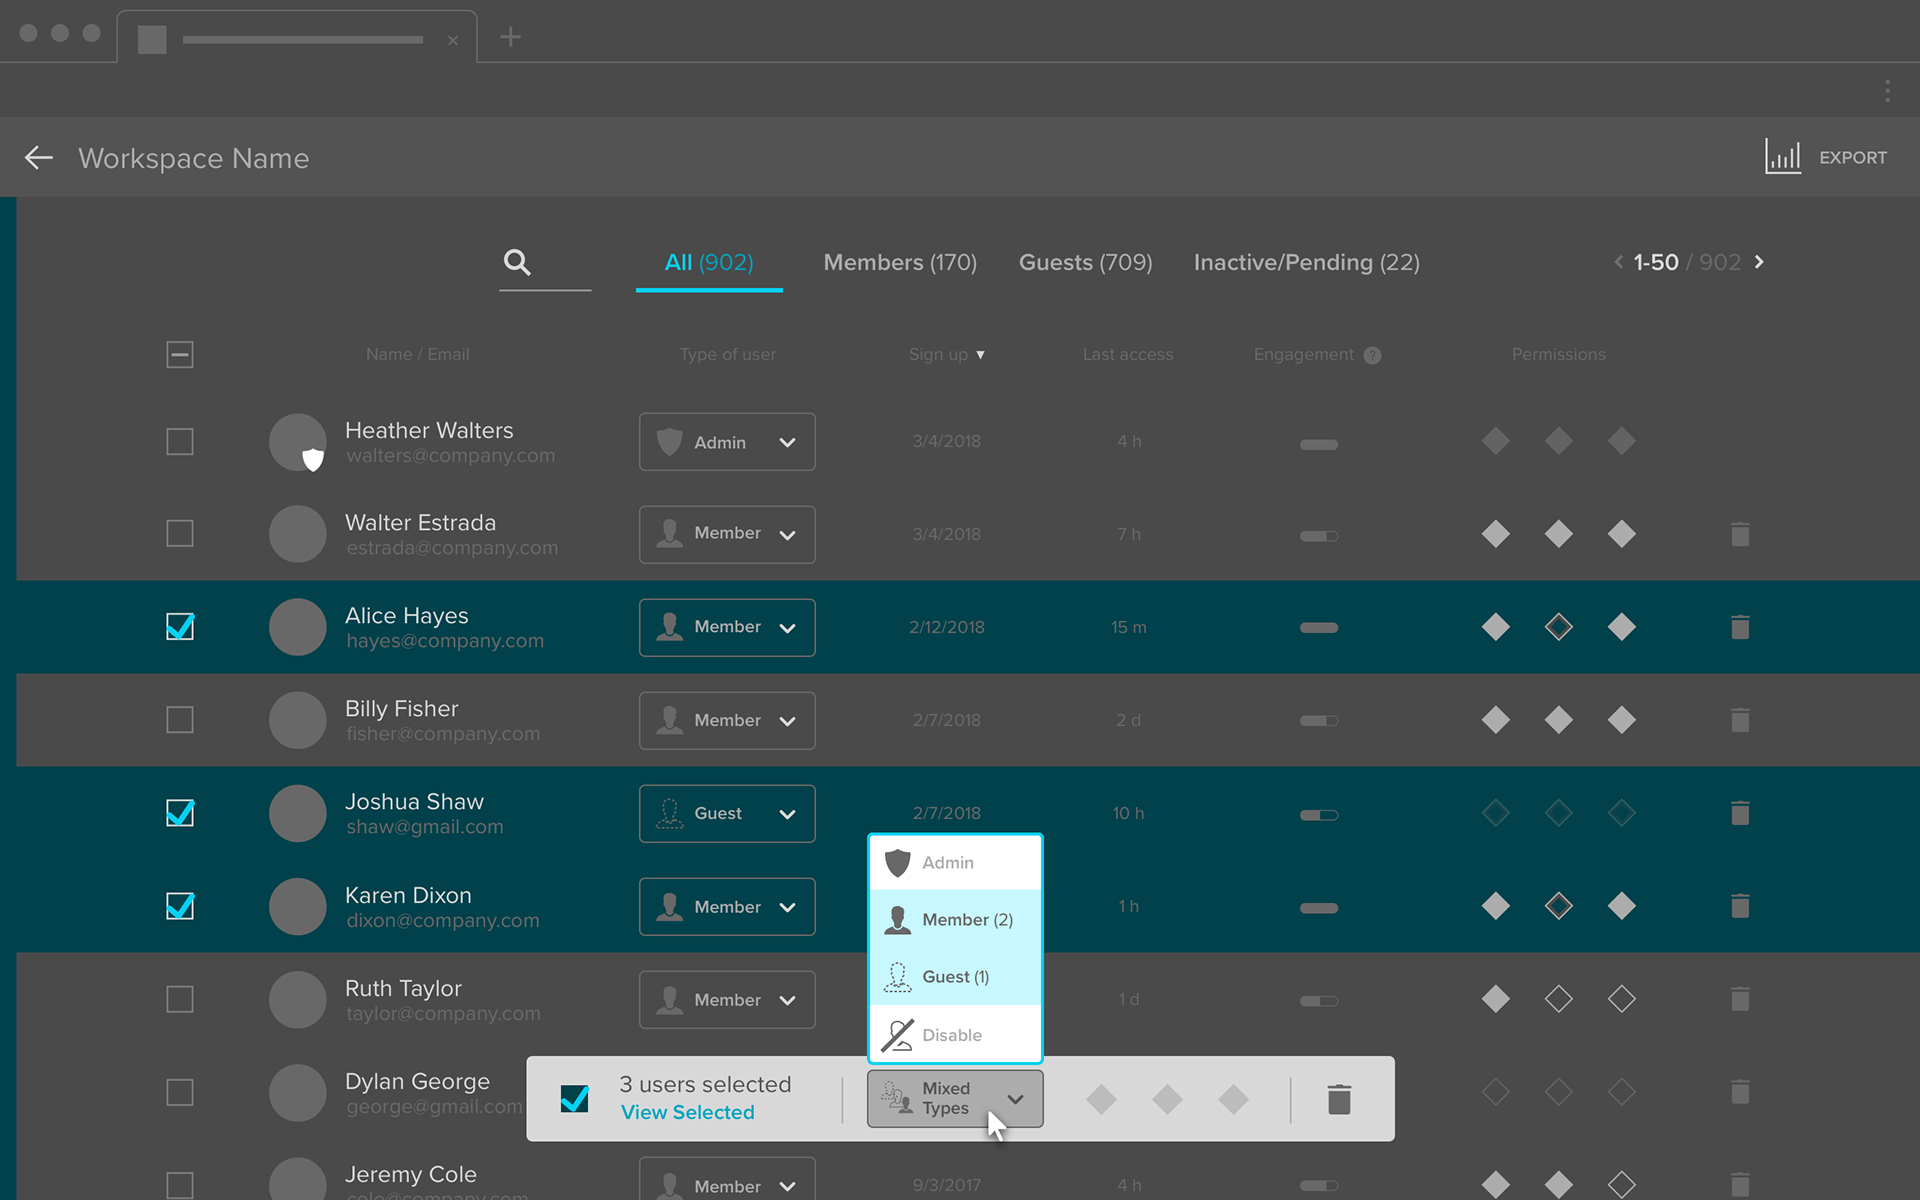
Task: Delete selected users with bulk bar trash icon
Action: [x=1339, y=1099]
